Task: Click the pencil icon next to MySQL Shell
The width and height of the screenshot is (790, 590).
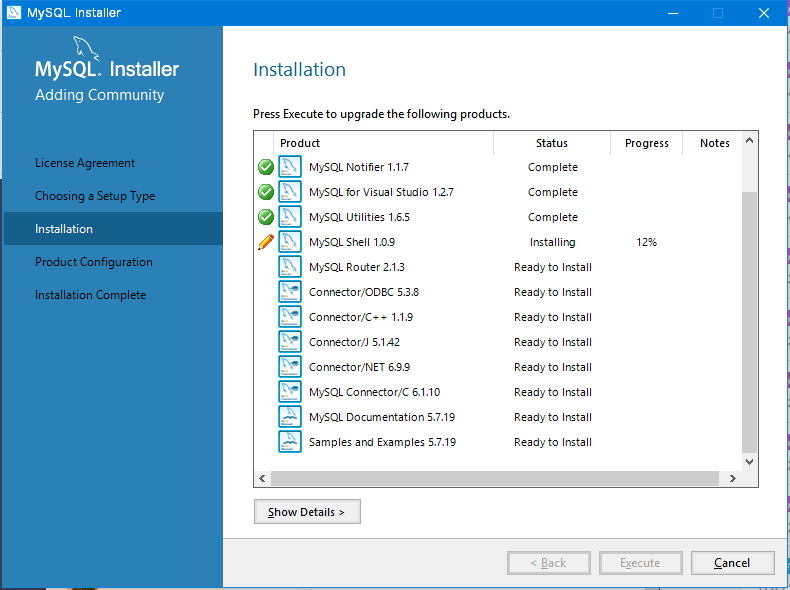Action: [266, 242]
